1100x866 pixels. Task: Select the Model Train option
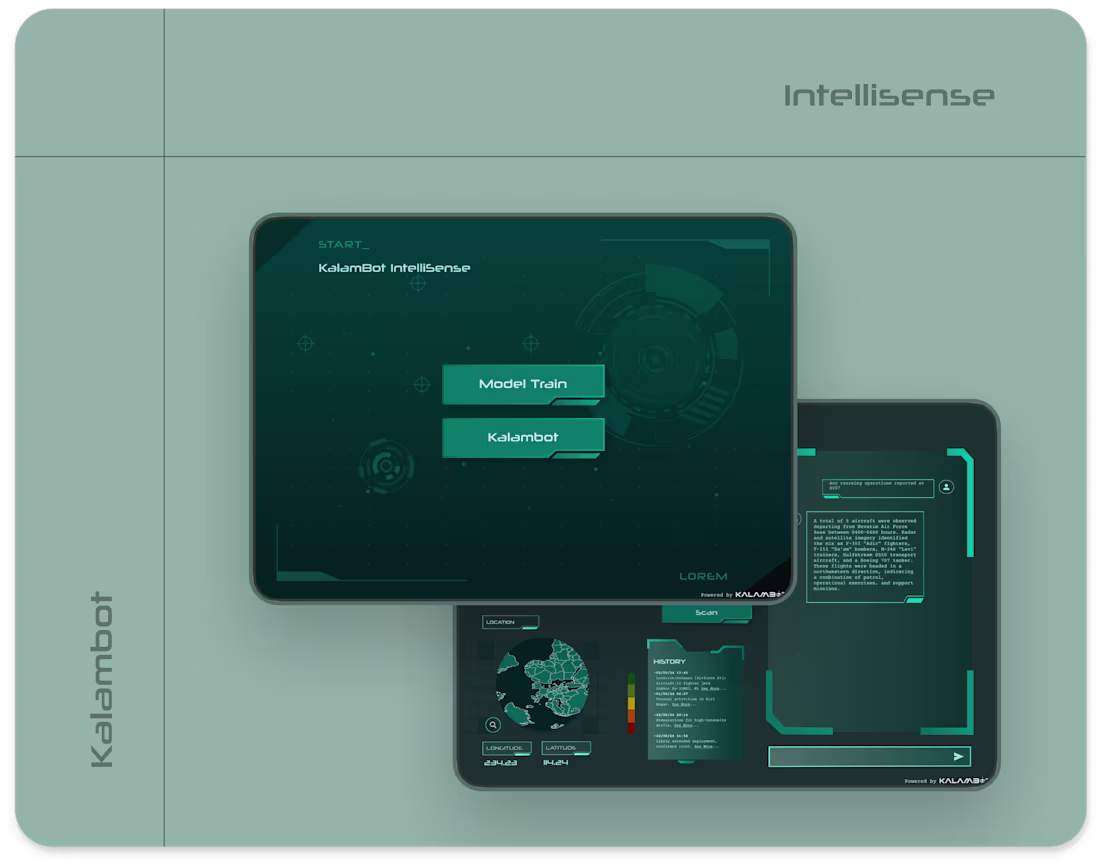point(523,383)
